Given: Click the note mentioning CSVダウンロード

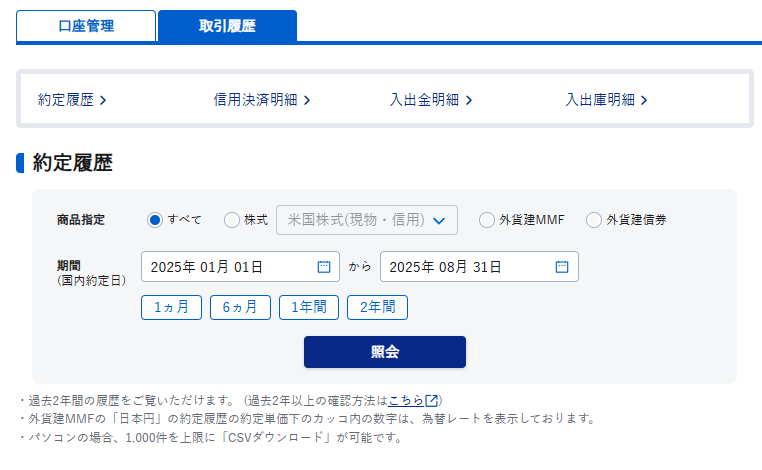Looking at the screenshot, I should point(211,437).
